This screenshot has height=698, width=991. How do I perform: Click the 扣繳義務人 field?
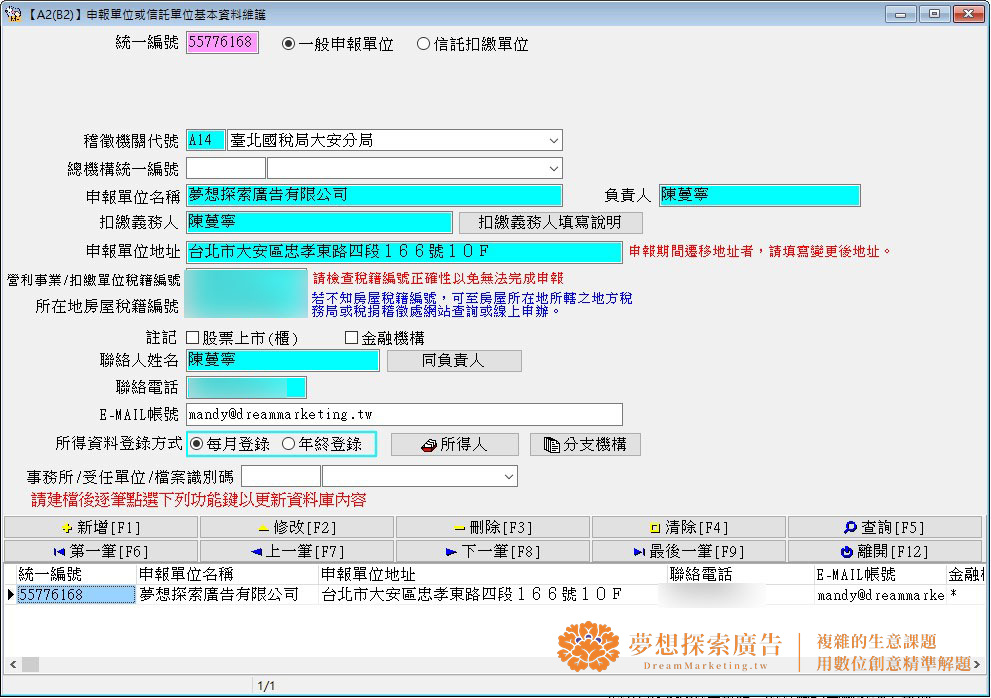319,222
